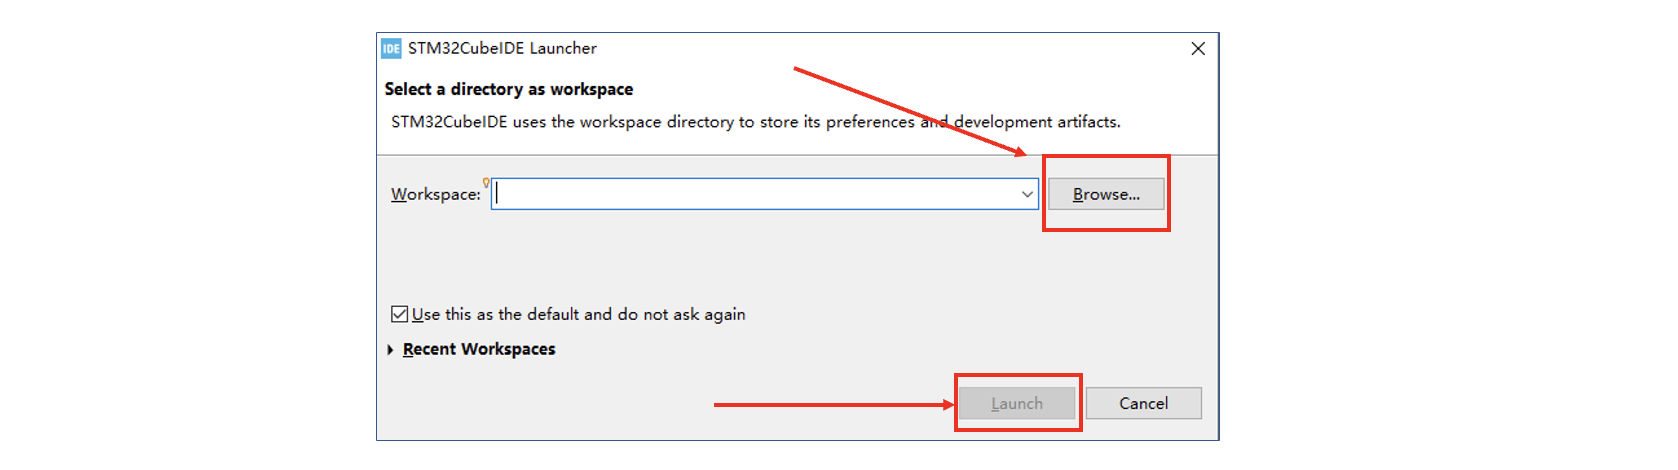The height and width of the screenshot is (470, 1678).
Task: Expand Recent Workspaces using the triangle arrow
Action: [390, 349]
